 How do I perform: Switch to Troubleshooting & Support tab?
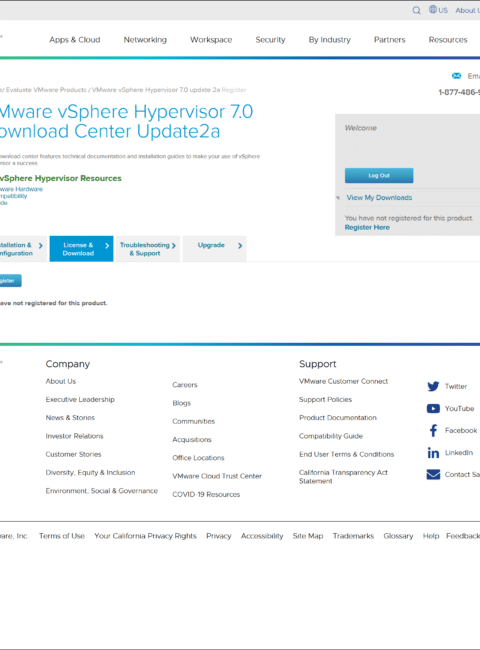(148, 249)
